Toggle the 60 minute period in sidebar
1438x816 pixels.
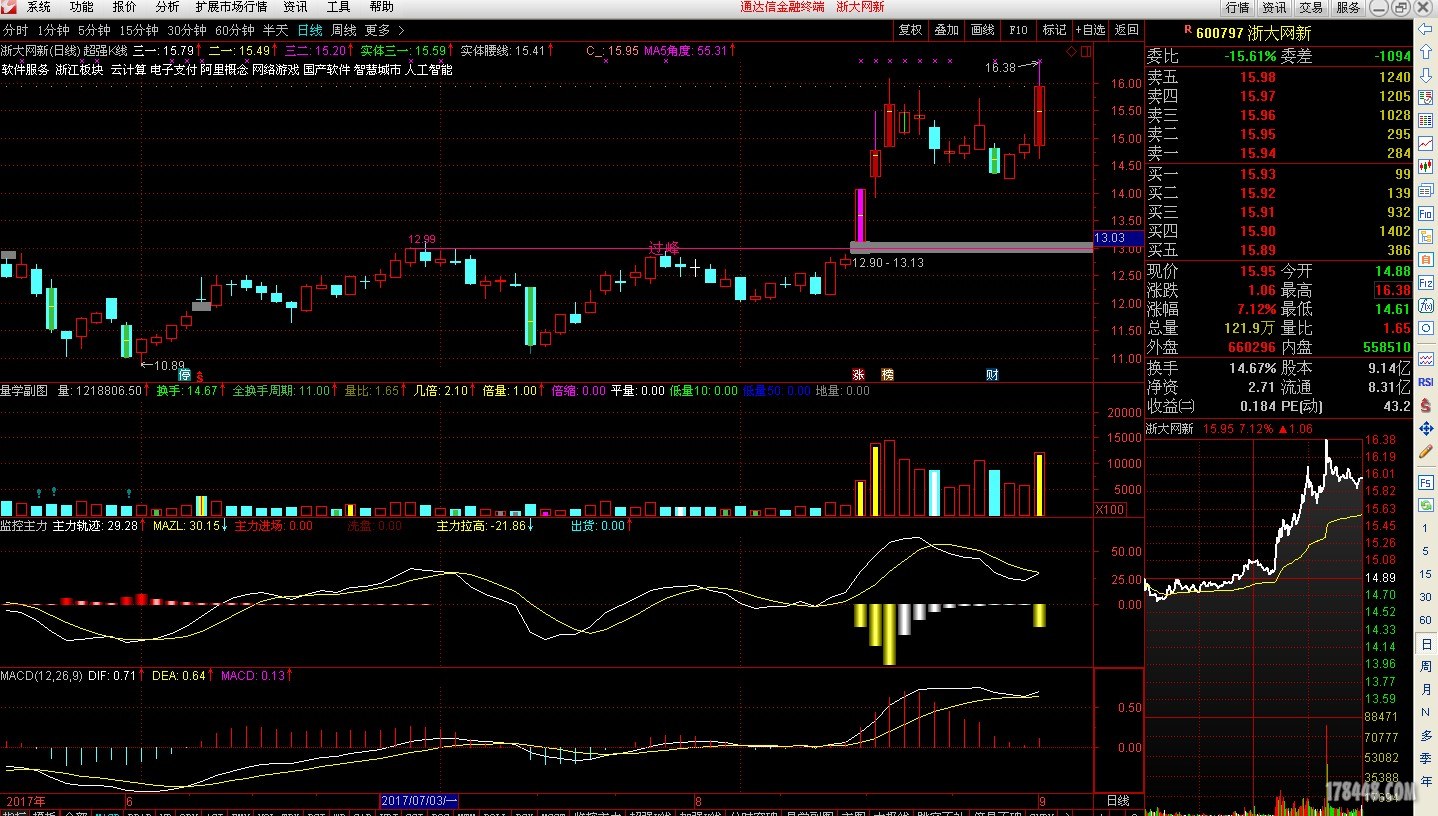1426,620
